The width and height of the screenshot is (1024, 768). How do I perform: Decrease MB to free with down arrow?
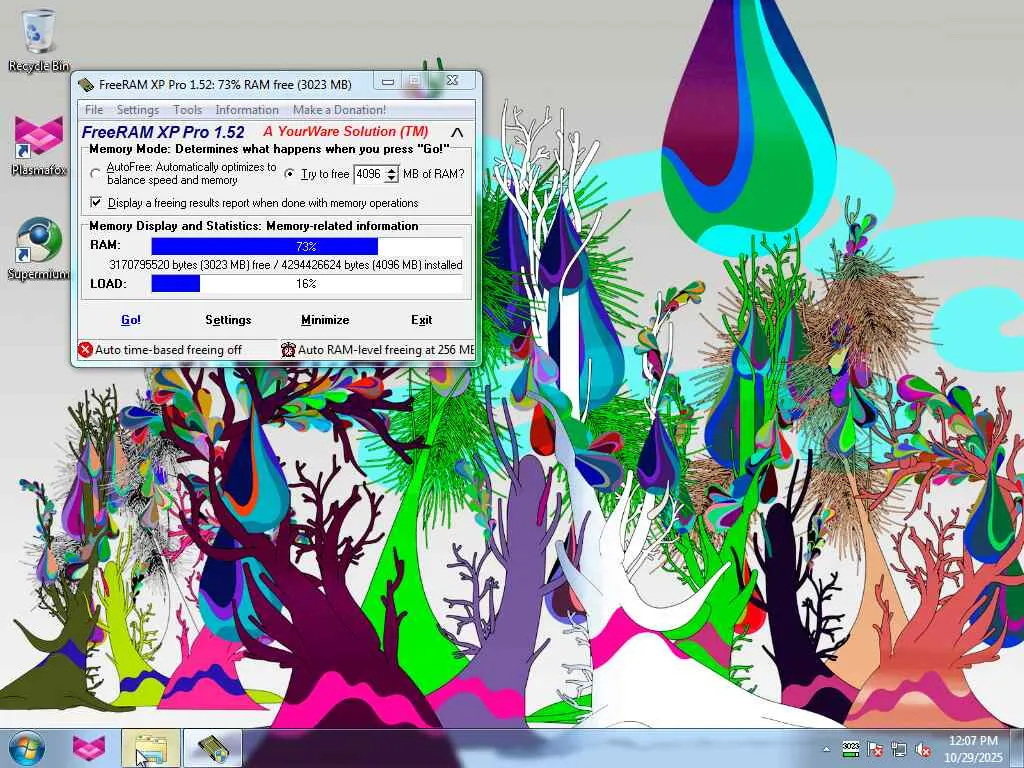click(x=391, y=178)
